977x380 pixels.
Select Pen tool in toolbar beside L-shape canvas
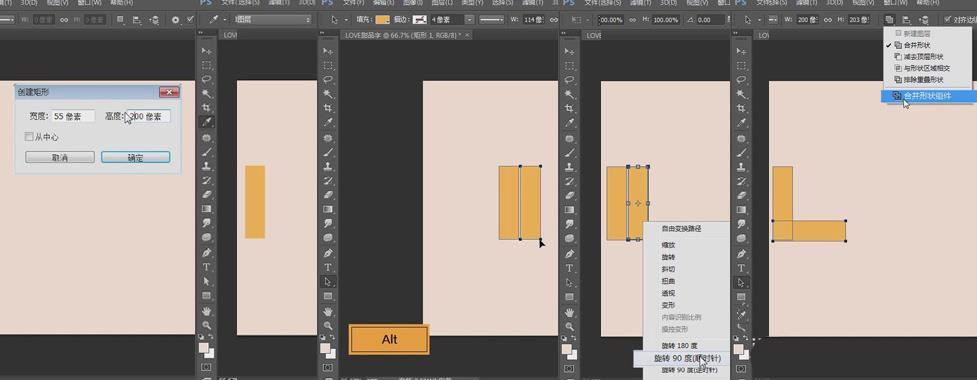741,254
